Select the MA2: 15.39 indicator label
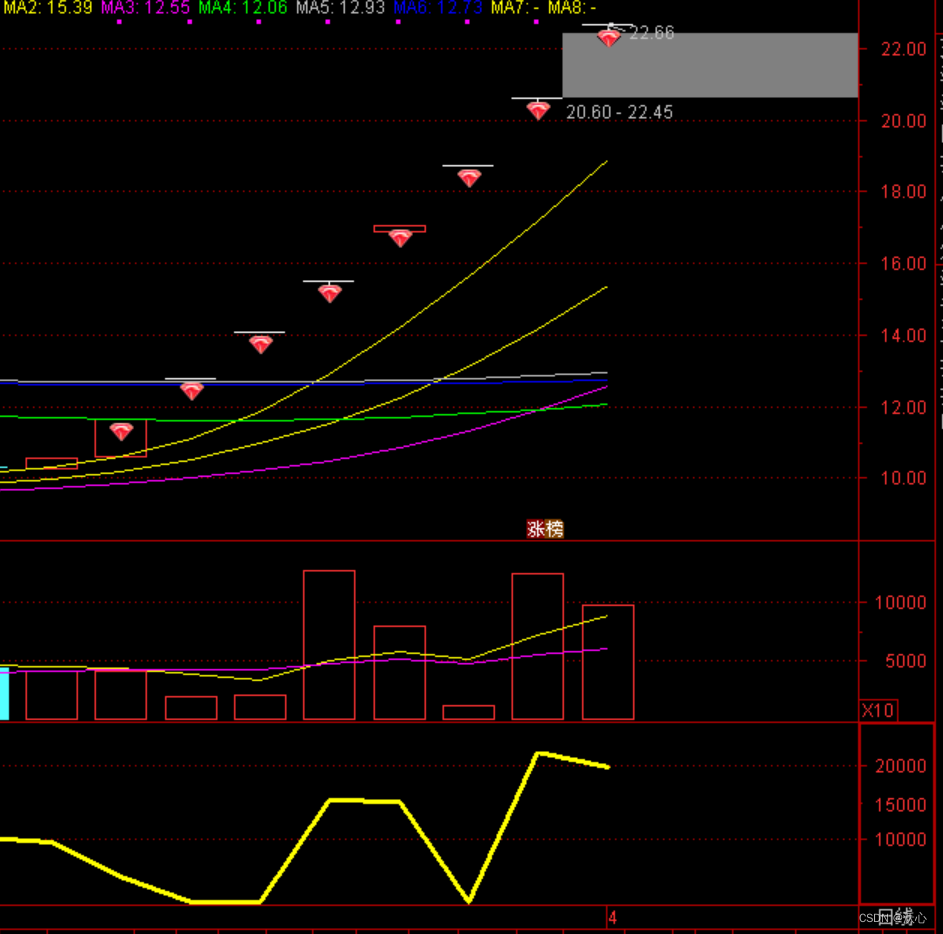 pos(47,8)
